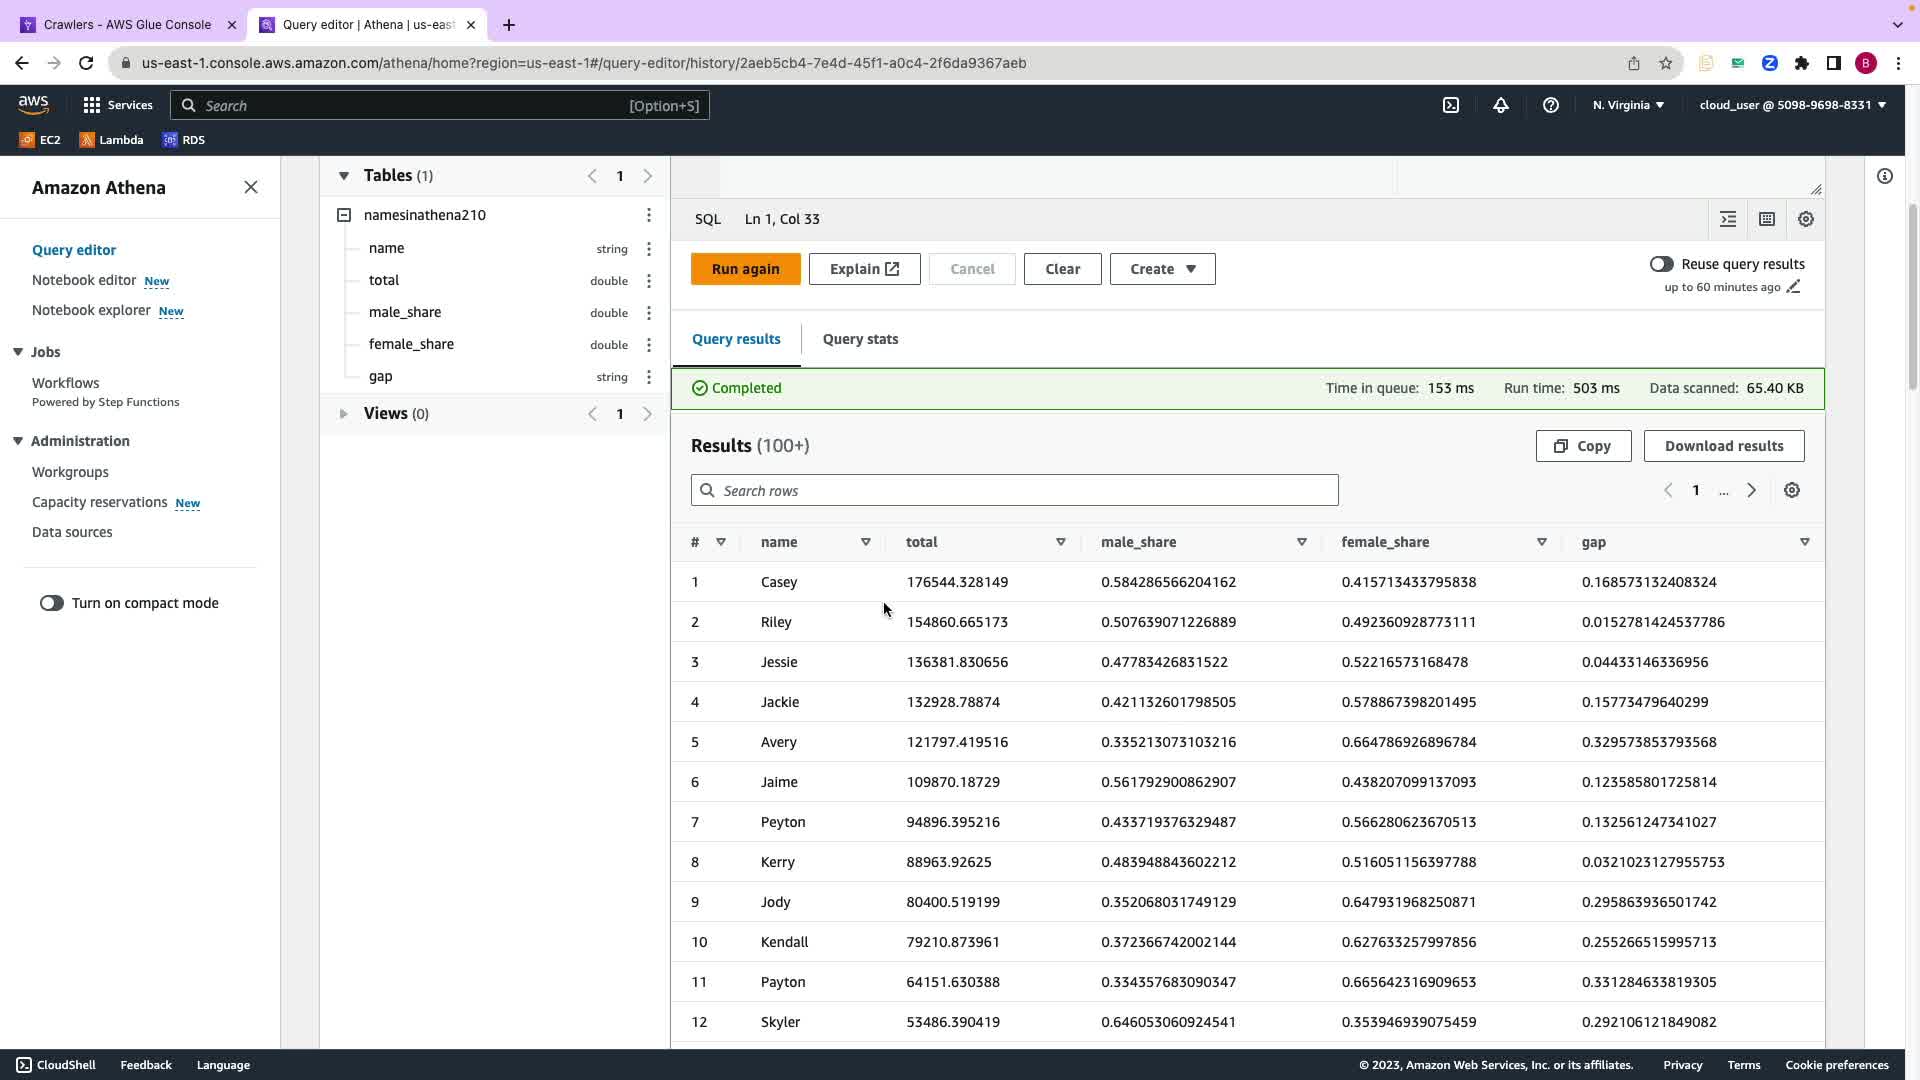Viewport: 1920px width, 1080px height.
Task: Click Run again button
Action: coord(745,269)
